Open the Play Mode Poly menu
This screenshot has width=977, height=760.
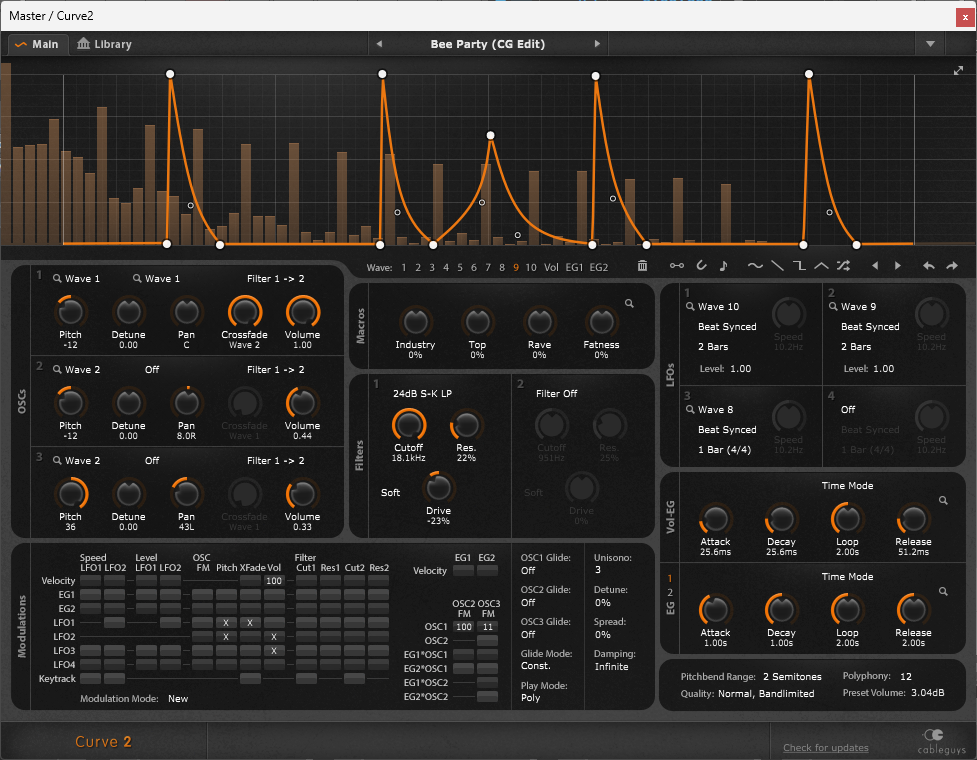pos(530,698)
